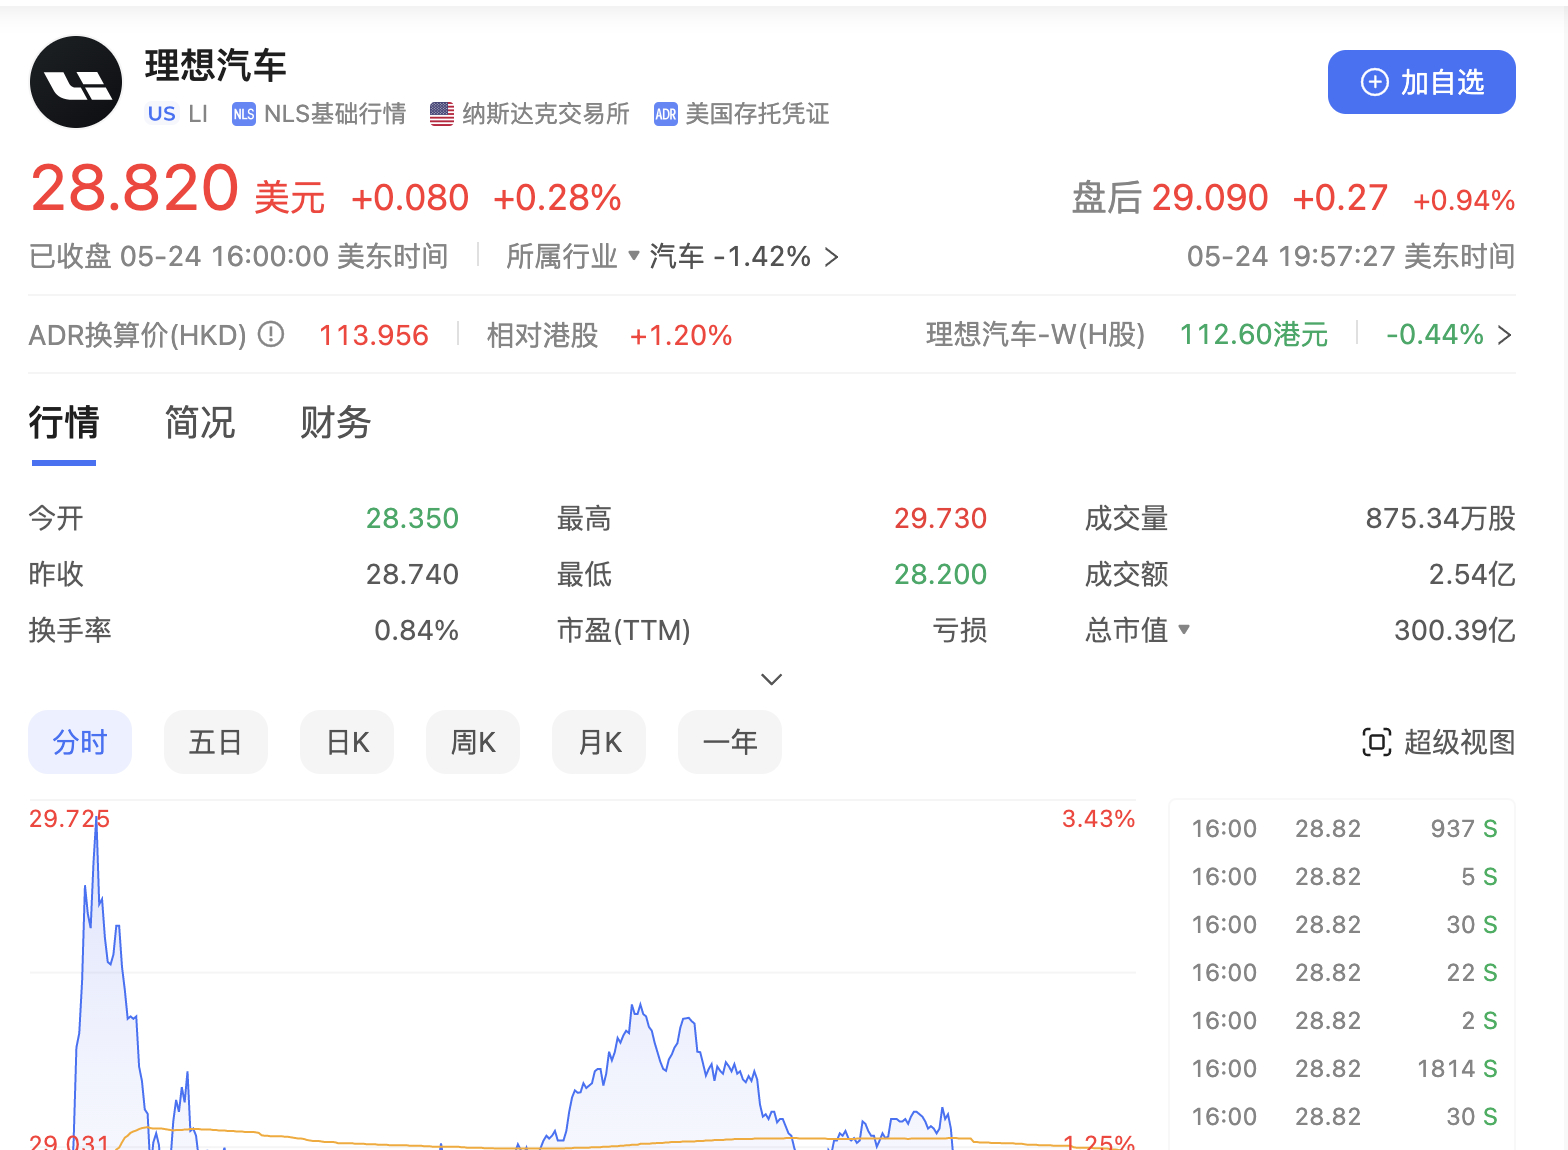Add stock with 加自选 button

pyautogui.click(x=1421, y=82)
